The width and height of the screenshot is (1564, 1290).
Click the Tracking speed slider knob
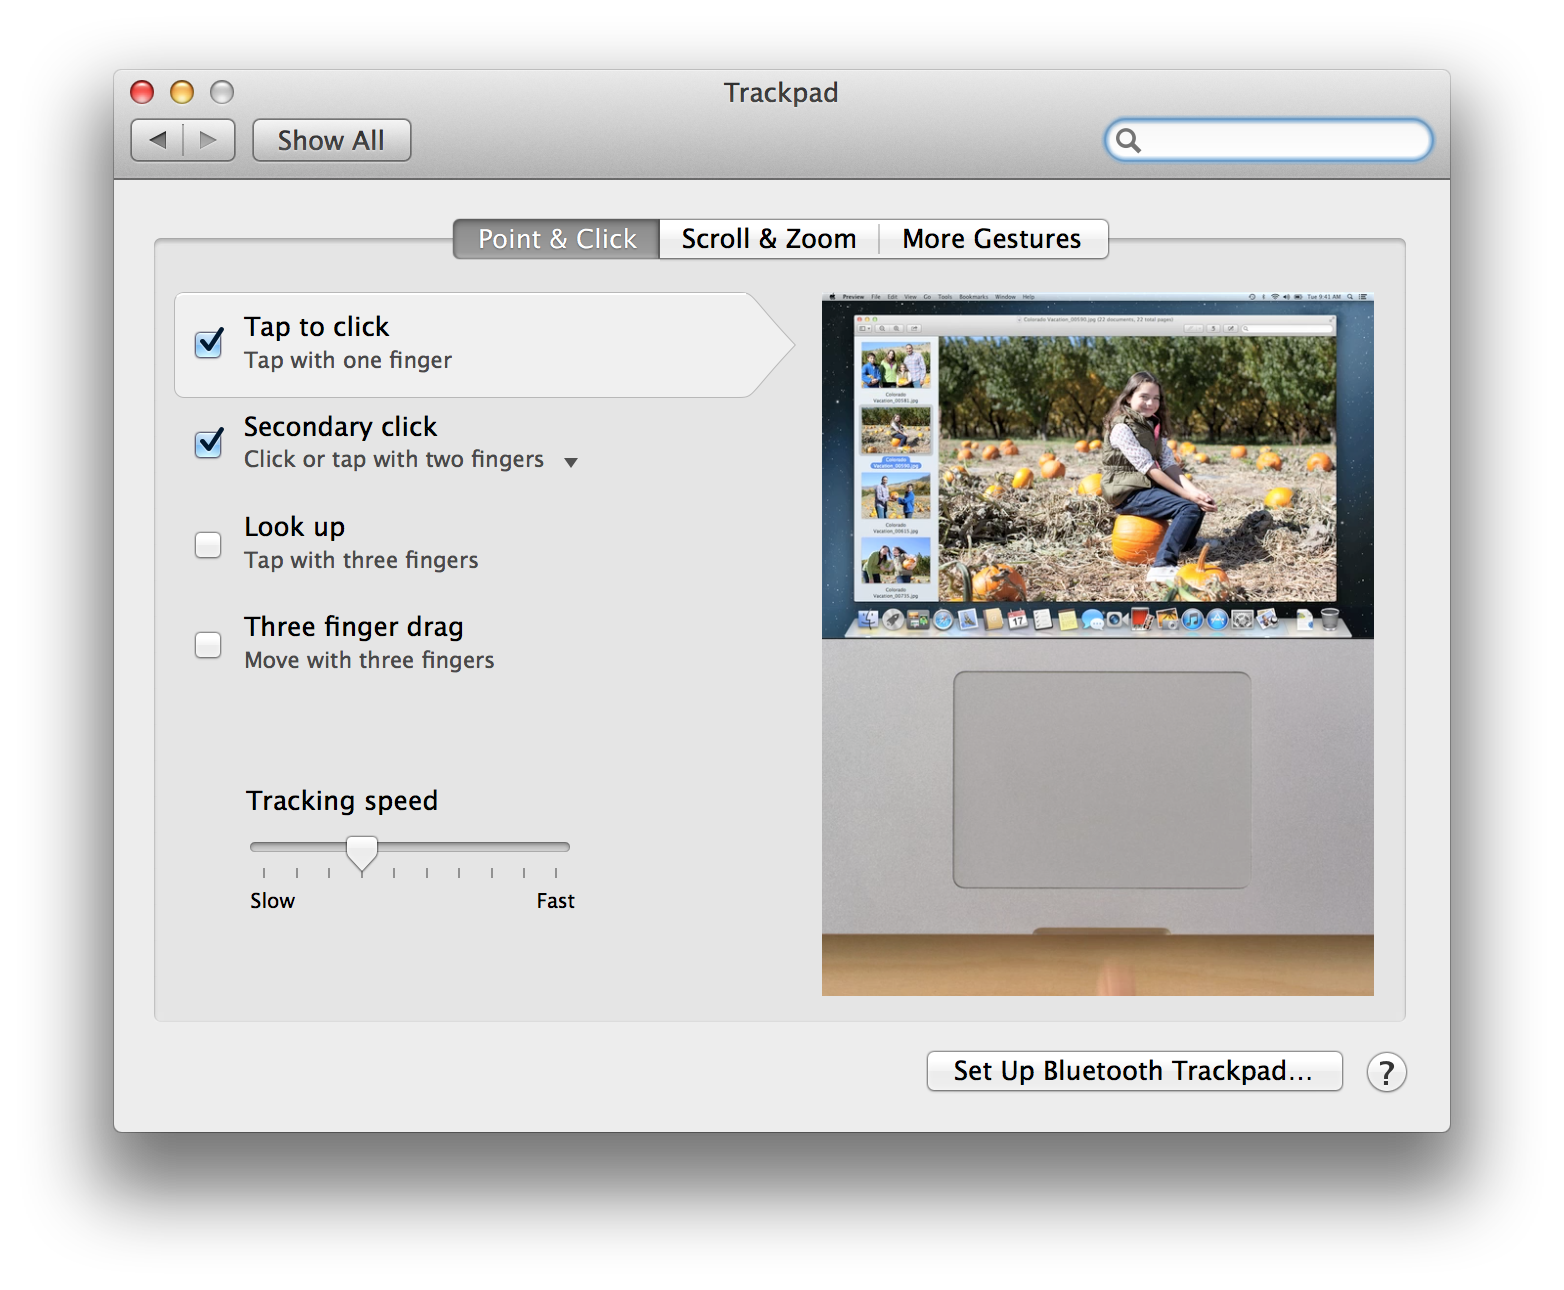(362, 854)
